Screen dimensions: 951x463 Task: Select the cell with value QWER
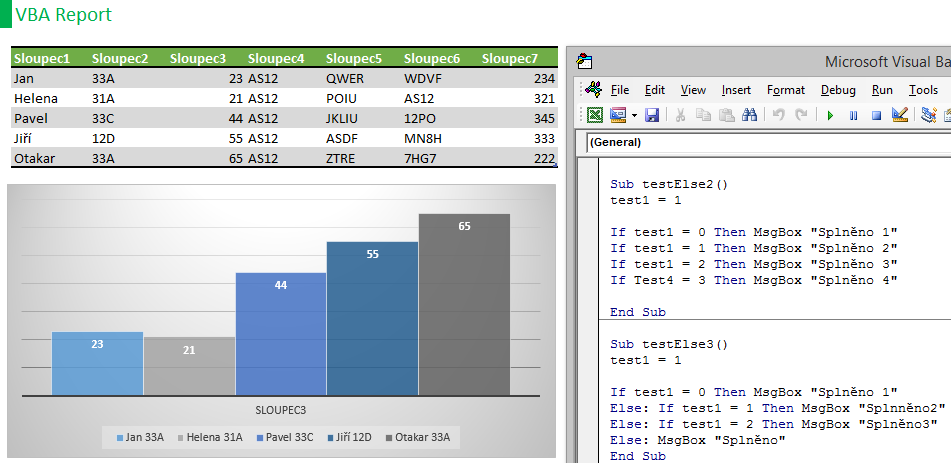[362, 78]
